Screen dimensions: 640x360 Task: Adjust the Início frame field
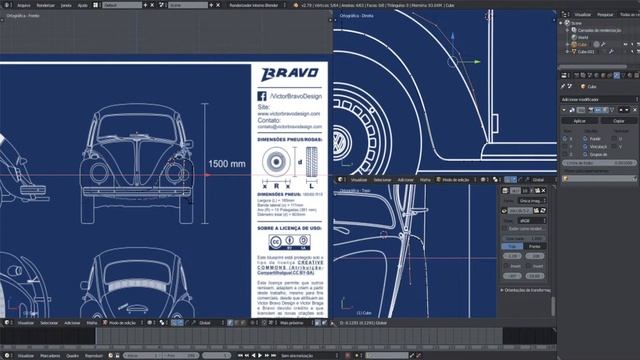142,356
